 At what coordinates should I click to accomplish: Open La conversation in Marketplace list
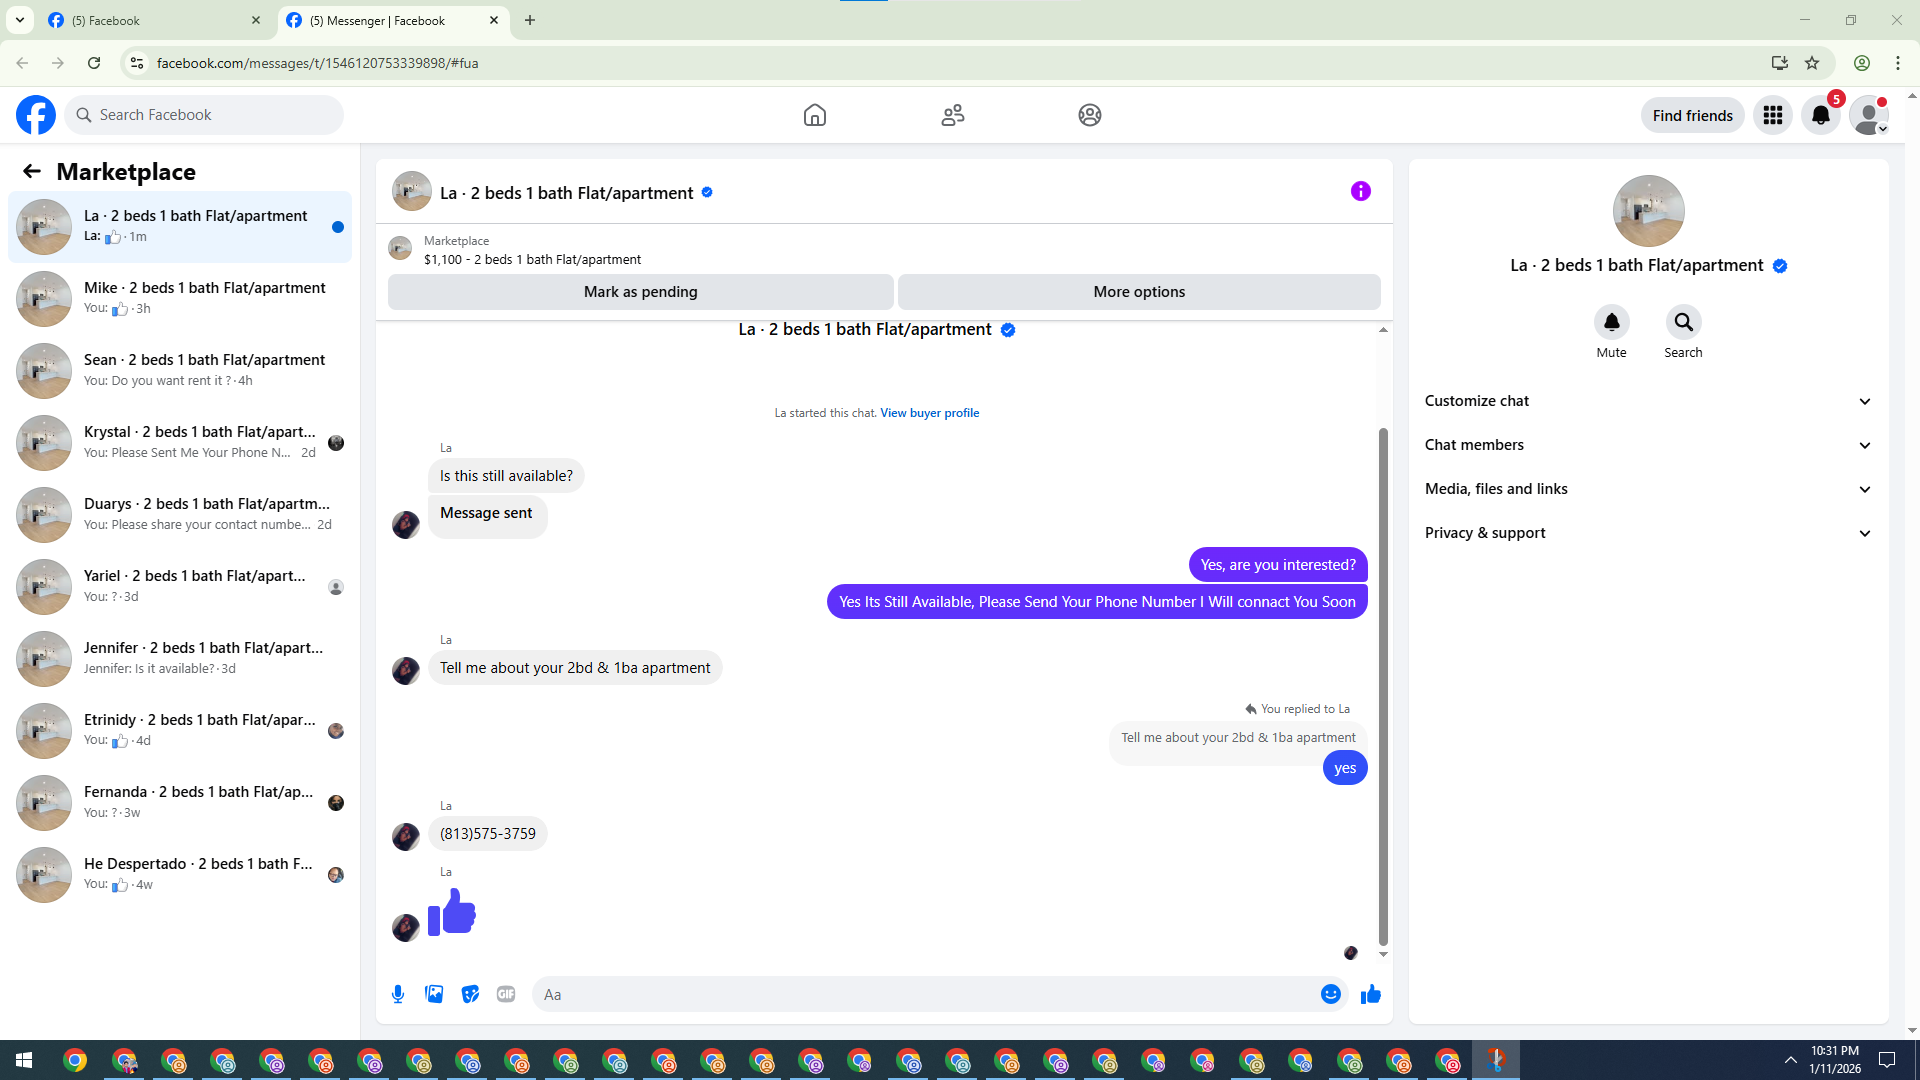pos(180,227)
